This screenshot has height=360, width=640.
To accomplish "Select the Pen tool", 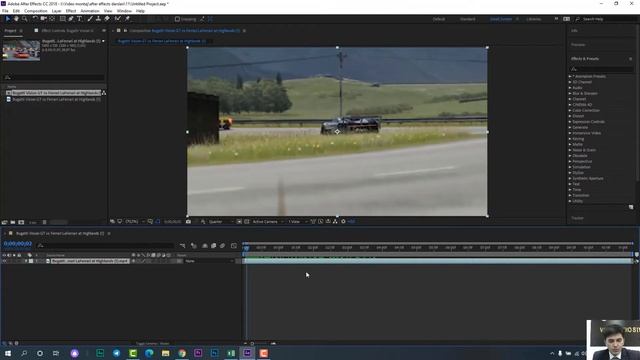I will 71,19.
